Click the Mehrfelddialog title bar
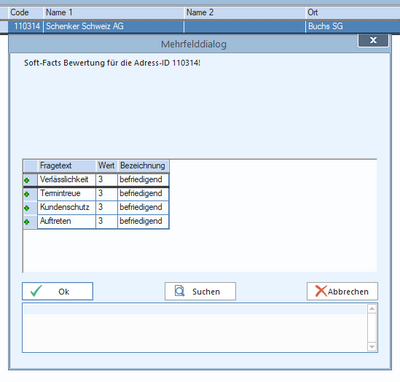 click(193, 44)
